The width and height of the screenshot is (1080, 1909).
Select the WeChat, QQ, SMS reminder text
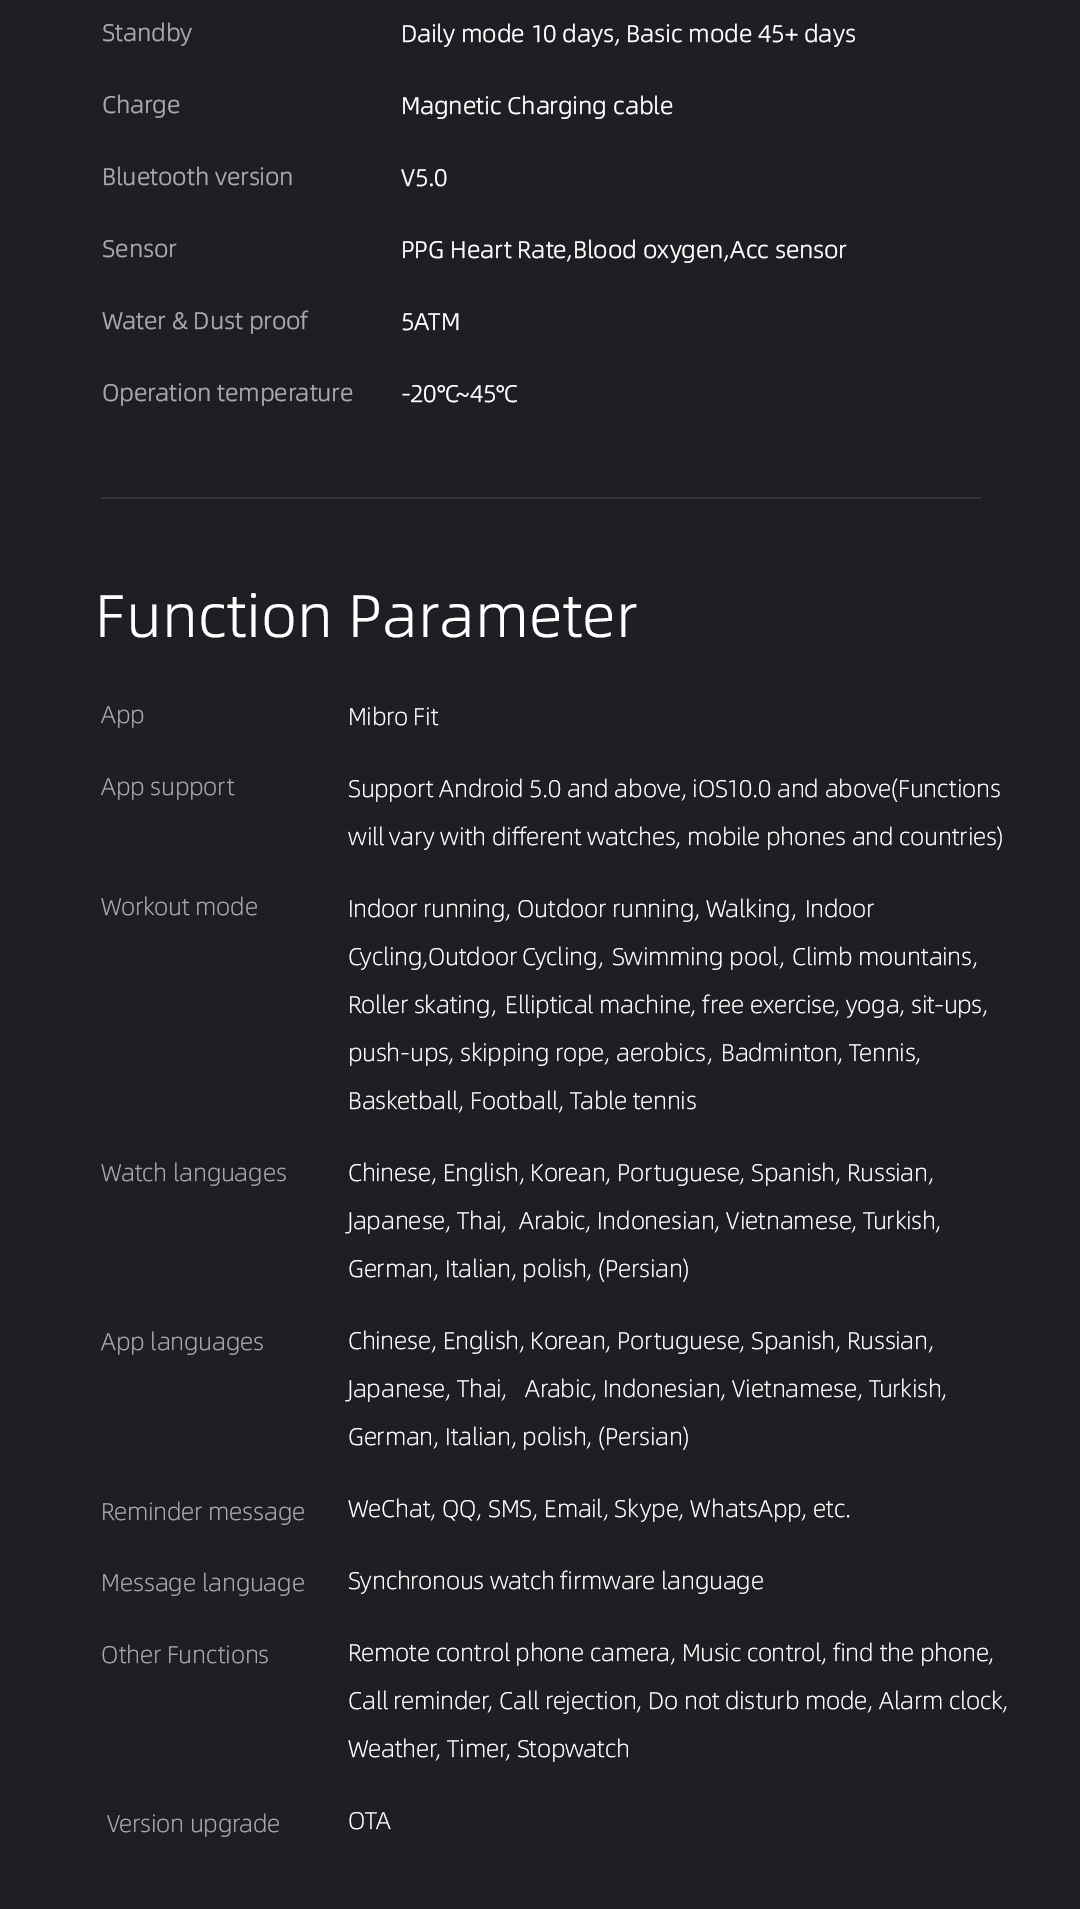599,1509
